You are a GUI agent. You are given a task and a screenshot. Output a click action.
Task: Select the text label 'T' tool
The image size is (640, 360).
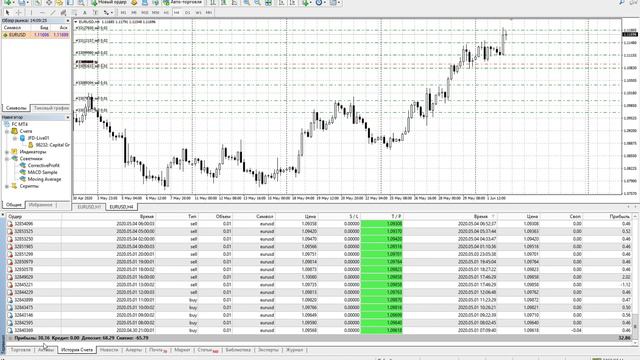(96, 13)
